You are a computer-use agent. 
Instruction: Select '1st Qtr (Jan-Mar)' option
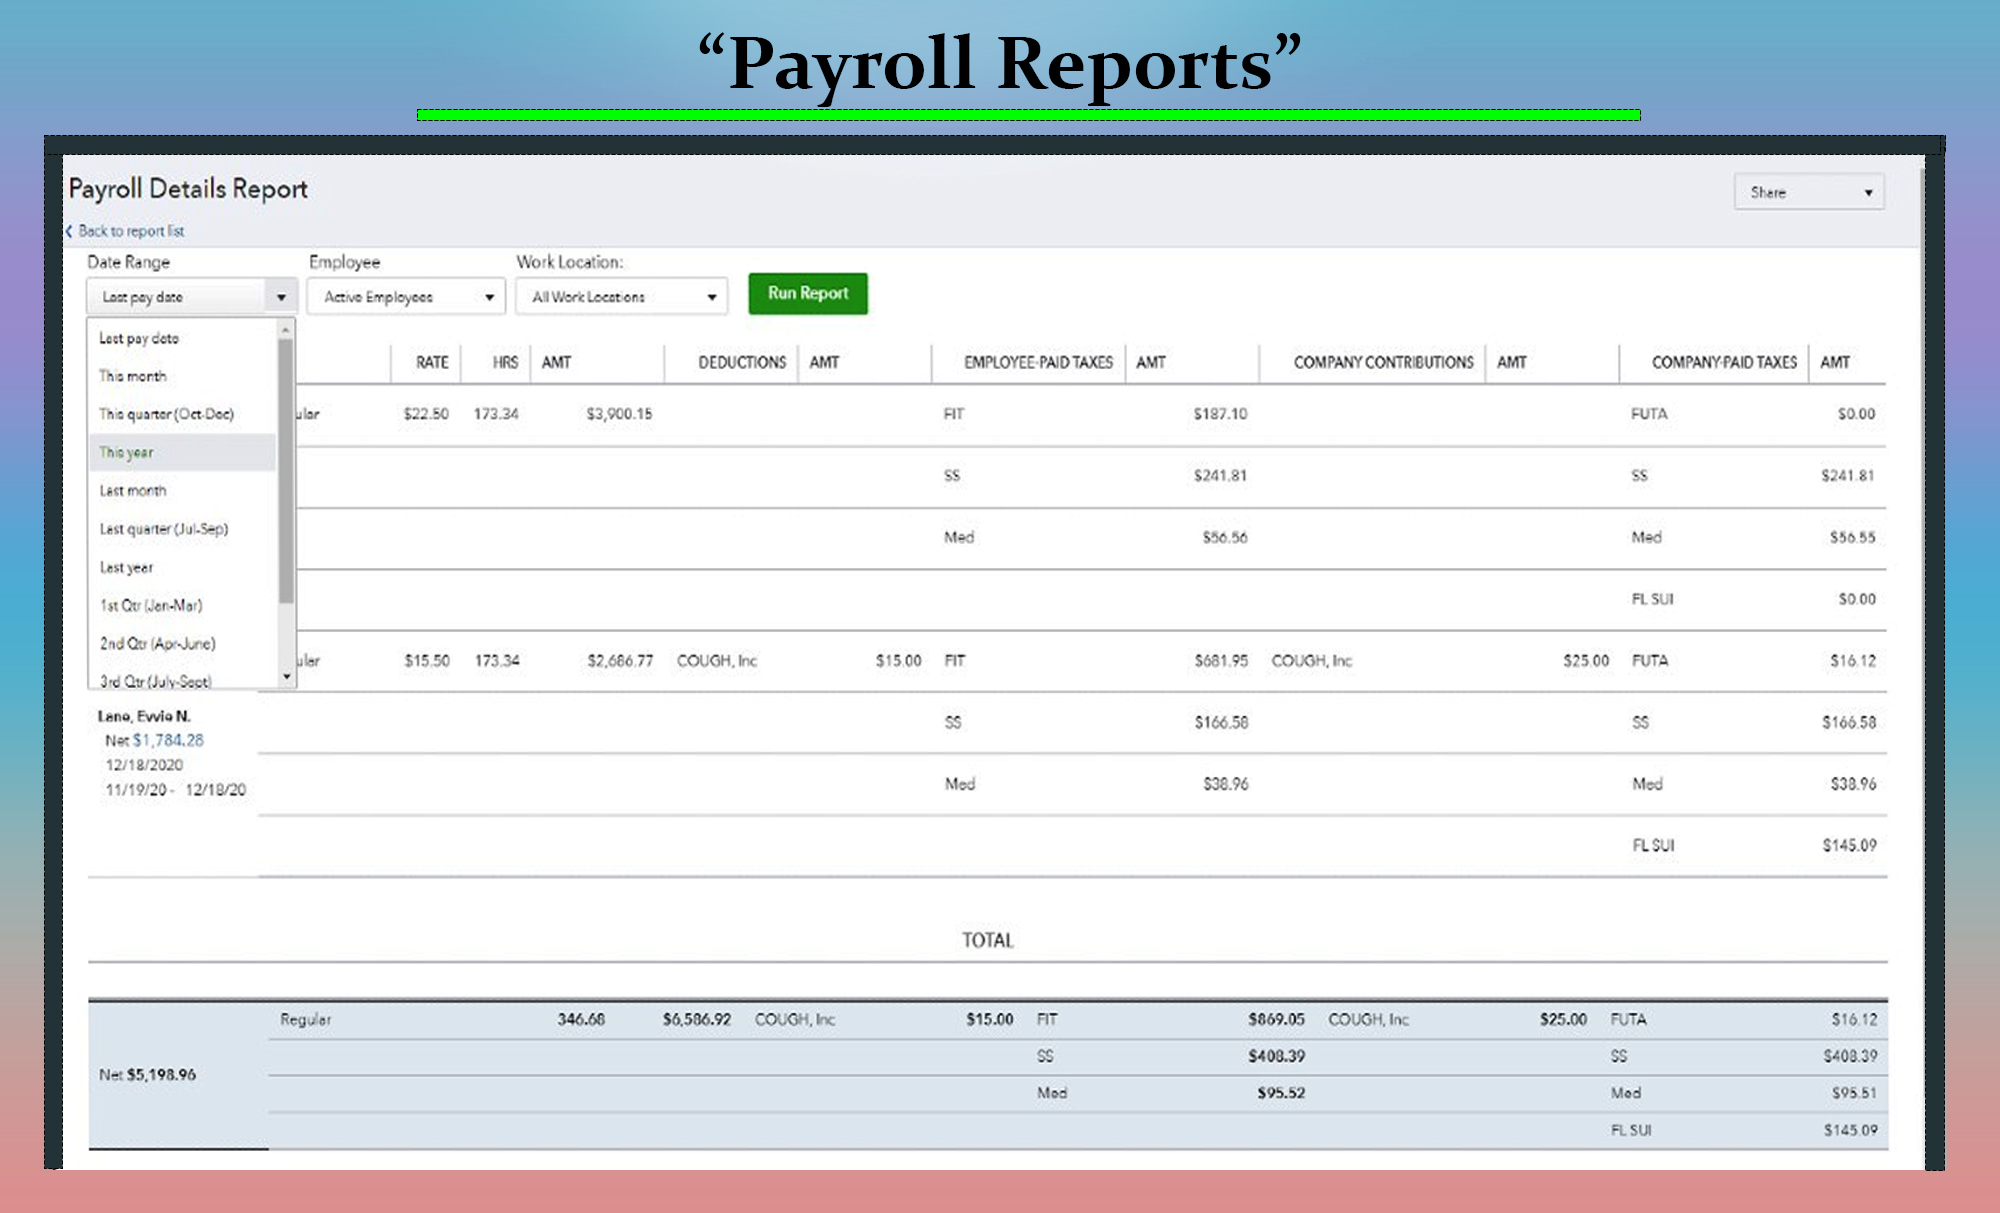(151, 606)
